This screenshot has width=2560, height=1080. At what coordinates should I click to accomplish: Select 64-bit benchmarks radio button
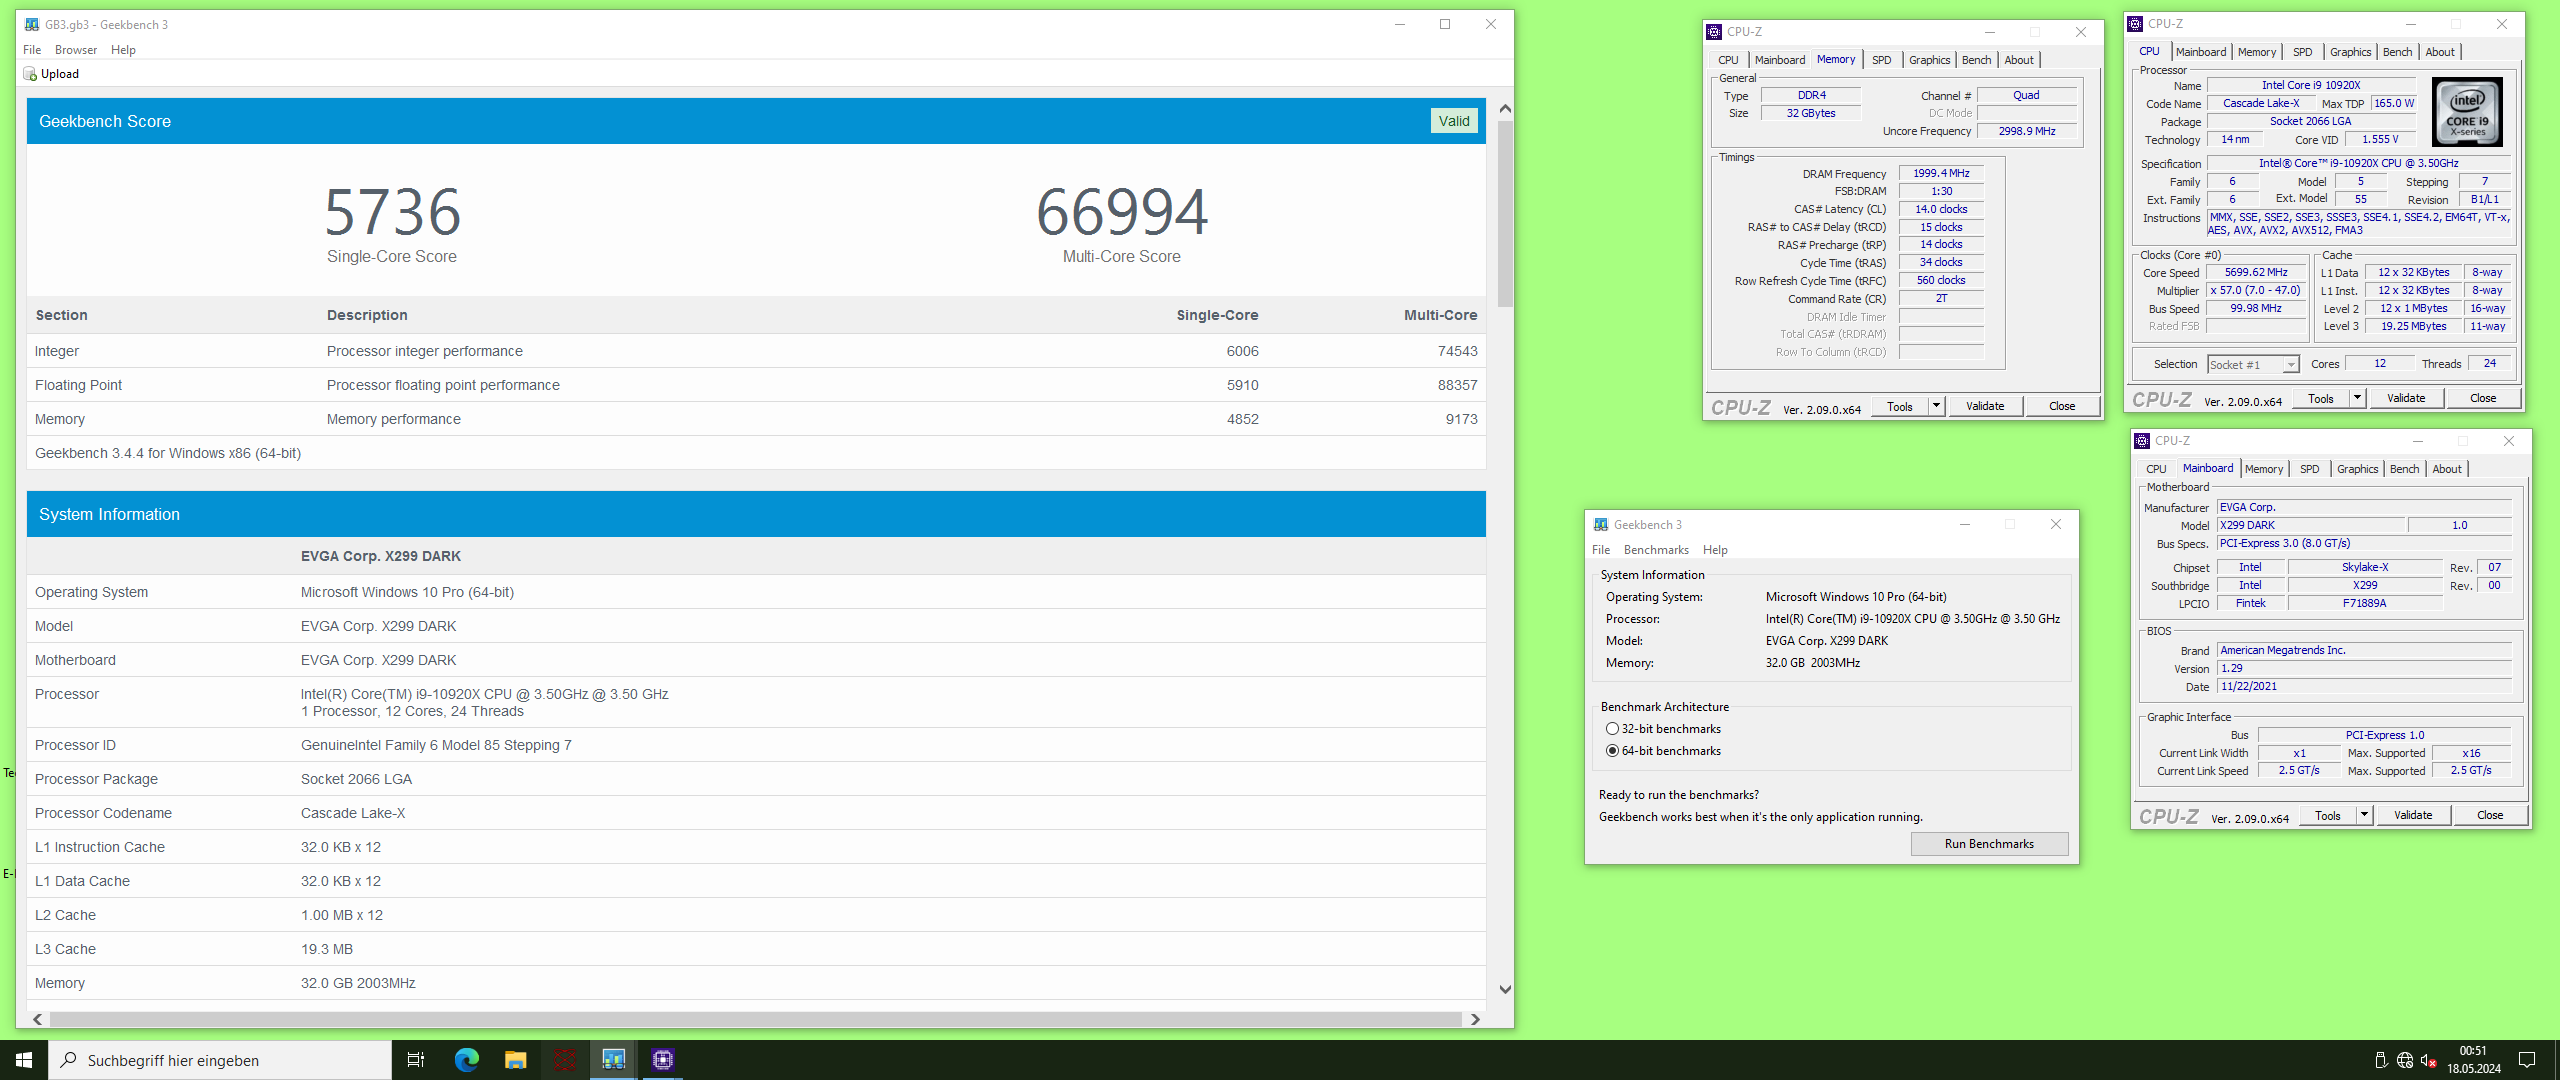coord(1612,751)
